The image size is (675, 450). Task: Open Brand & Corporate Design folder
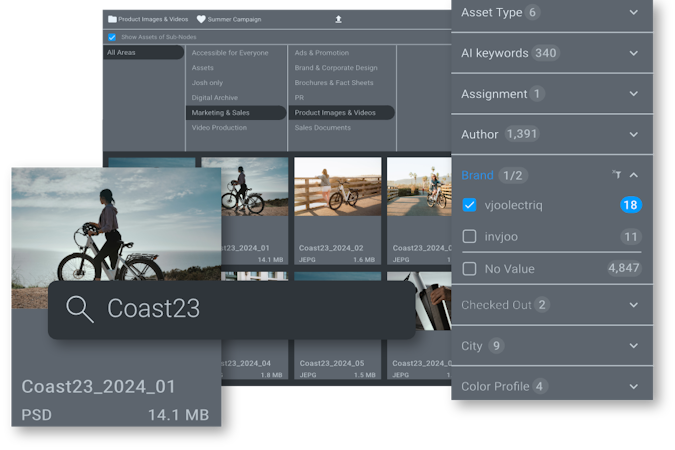click(x=337, y=67)
